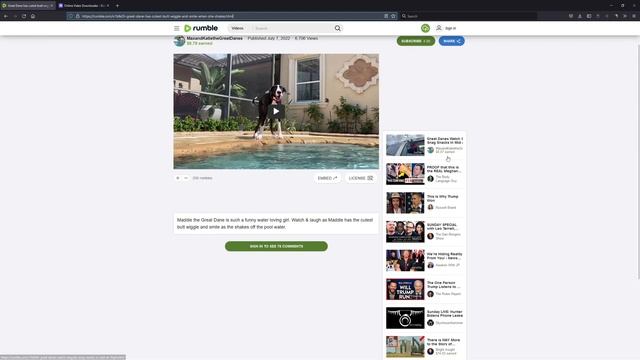Click the green upload icon in header
This screenshot has height=360, width=640.
pos(425,28)
